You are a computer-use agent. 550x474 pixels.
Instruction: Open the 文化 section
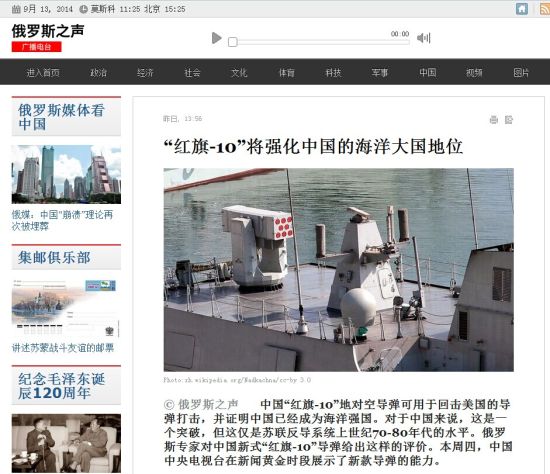point(239,73)
